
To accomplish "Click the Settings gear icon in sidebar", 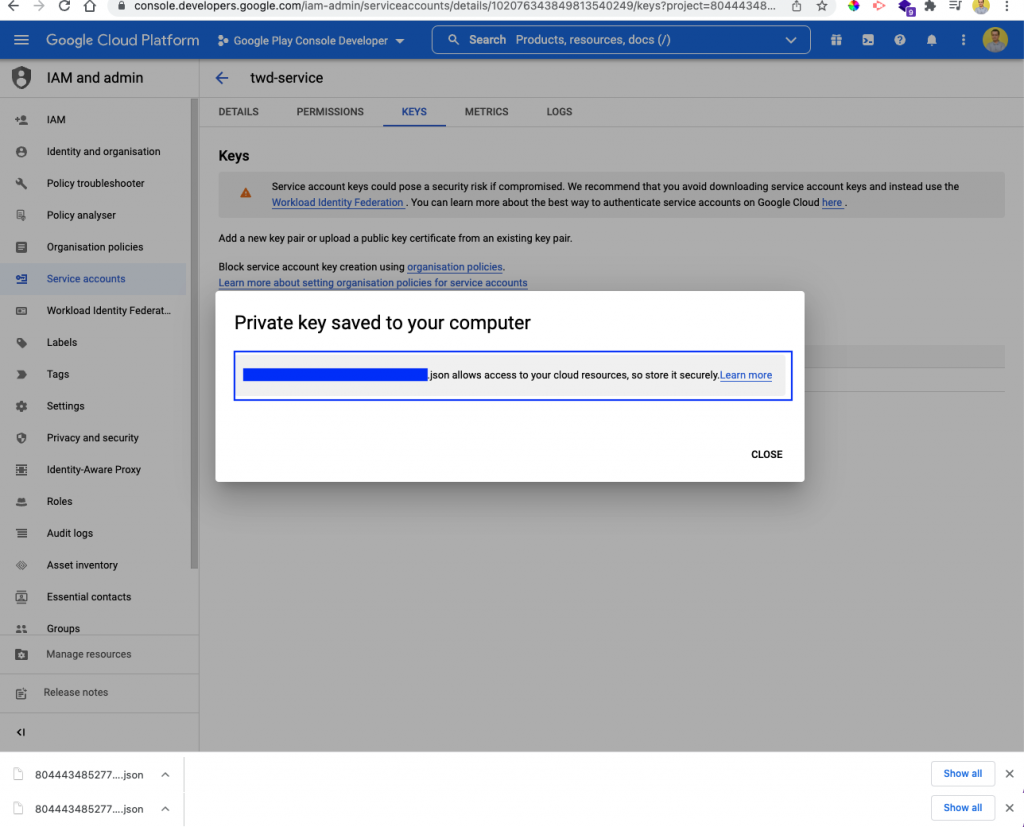I will point(21,406).
